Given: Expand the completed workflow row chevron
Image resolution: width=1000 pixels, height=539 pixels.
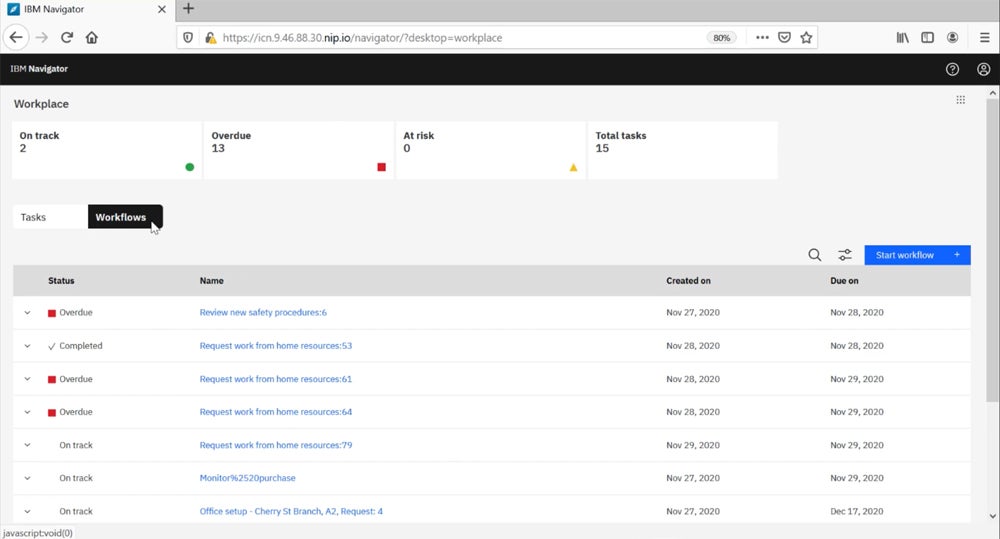Looking at the screenshot, I should click(28, 346).
